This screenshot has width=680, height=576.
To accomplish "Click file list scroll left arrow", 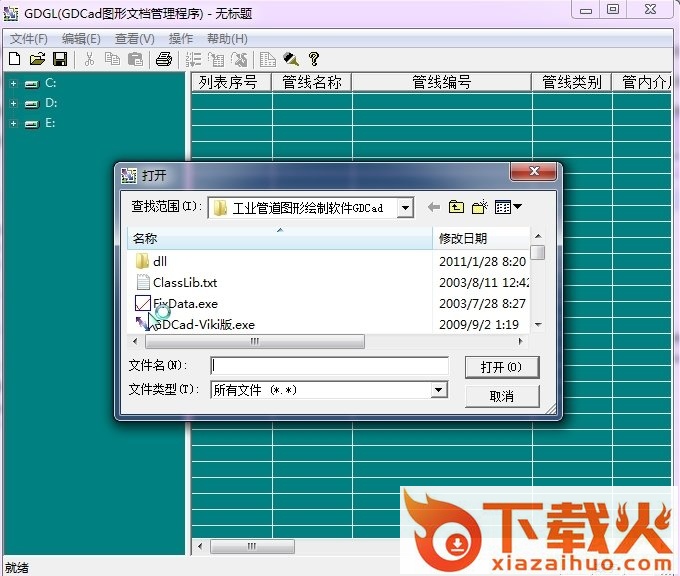I will (x=135, y=341).
